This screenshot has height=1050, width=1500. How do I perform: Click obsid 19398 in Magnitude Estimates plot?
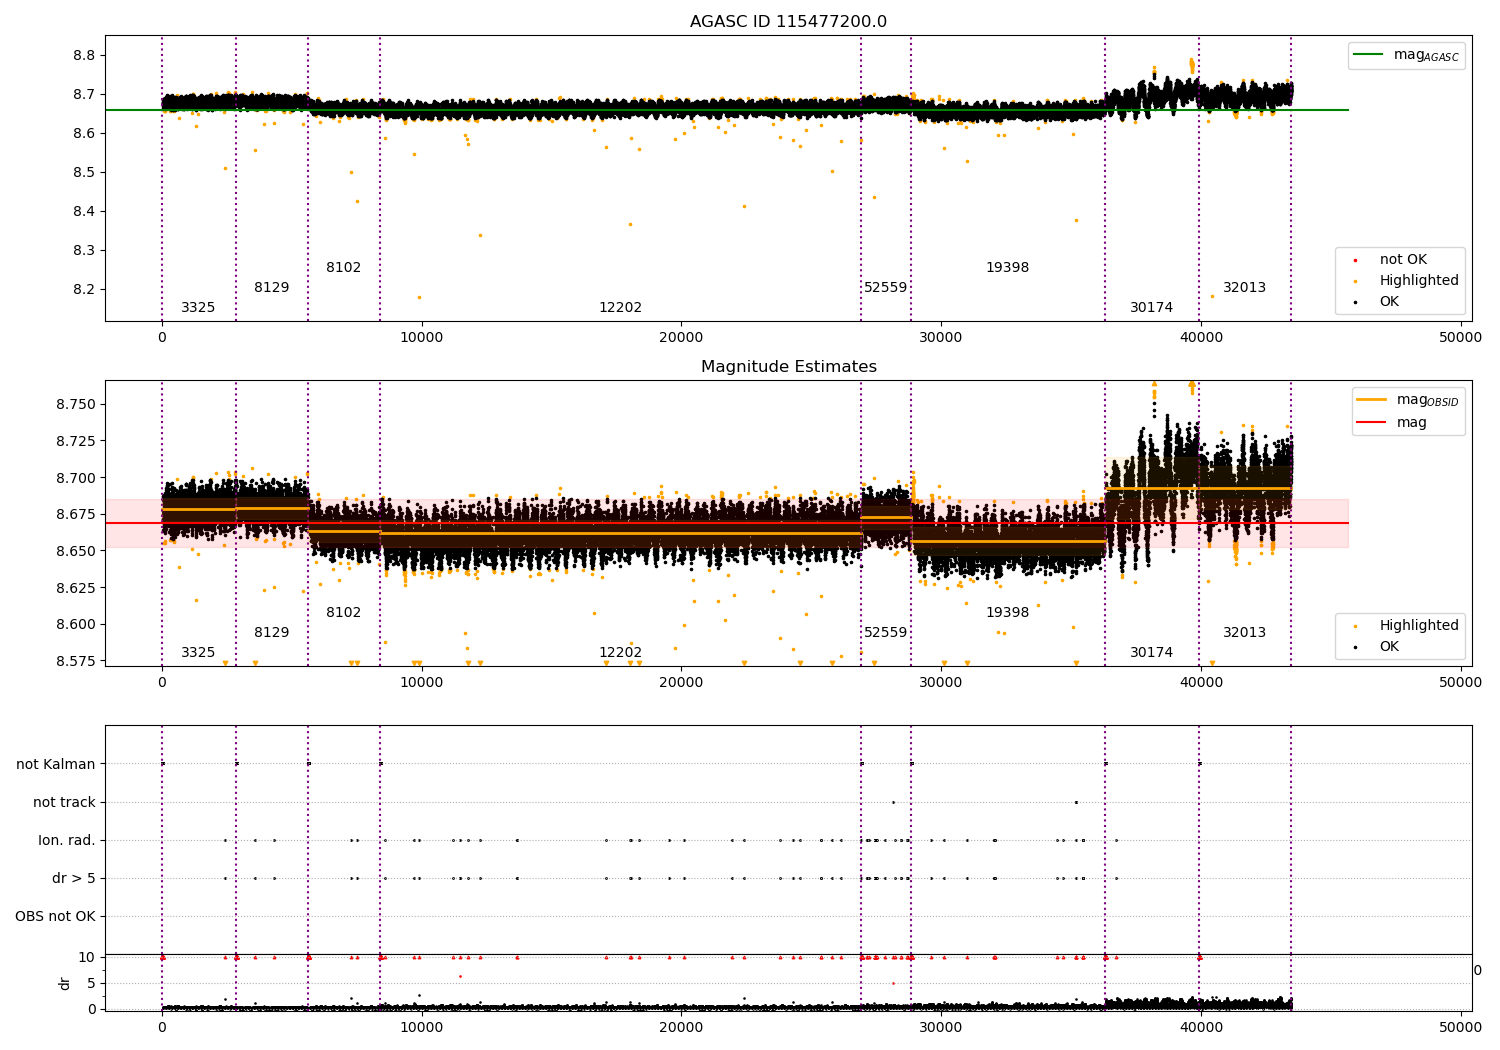[1007, 613]
